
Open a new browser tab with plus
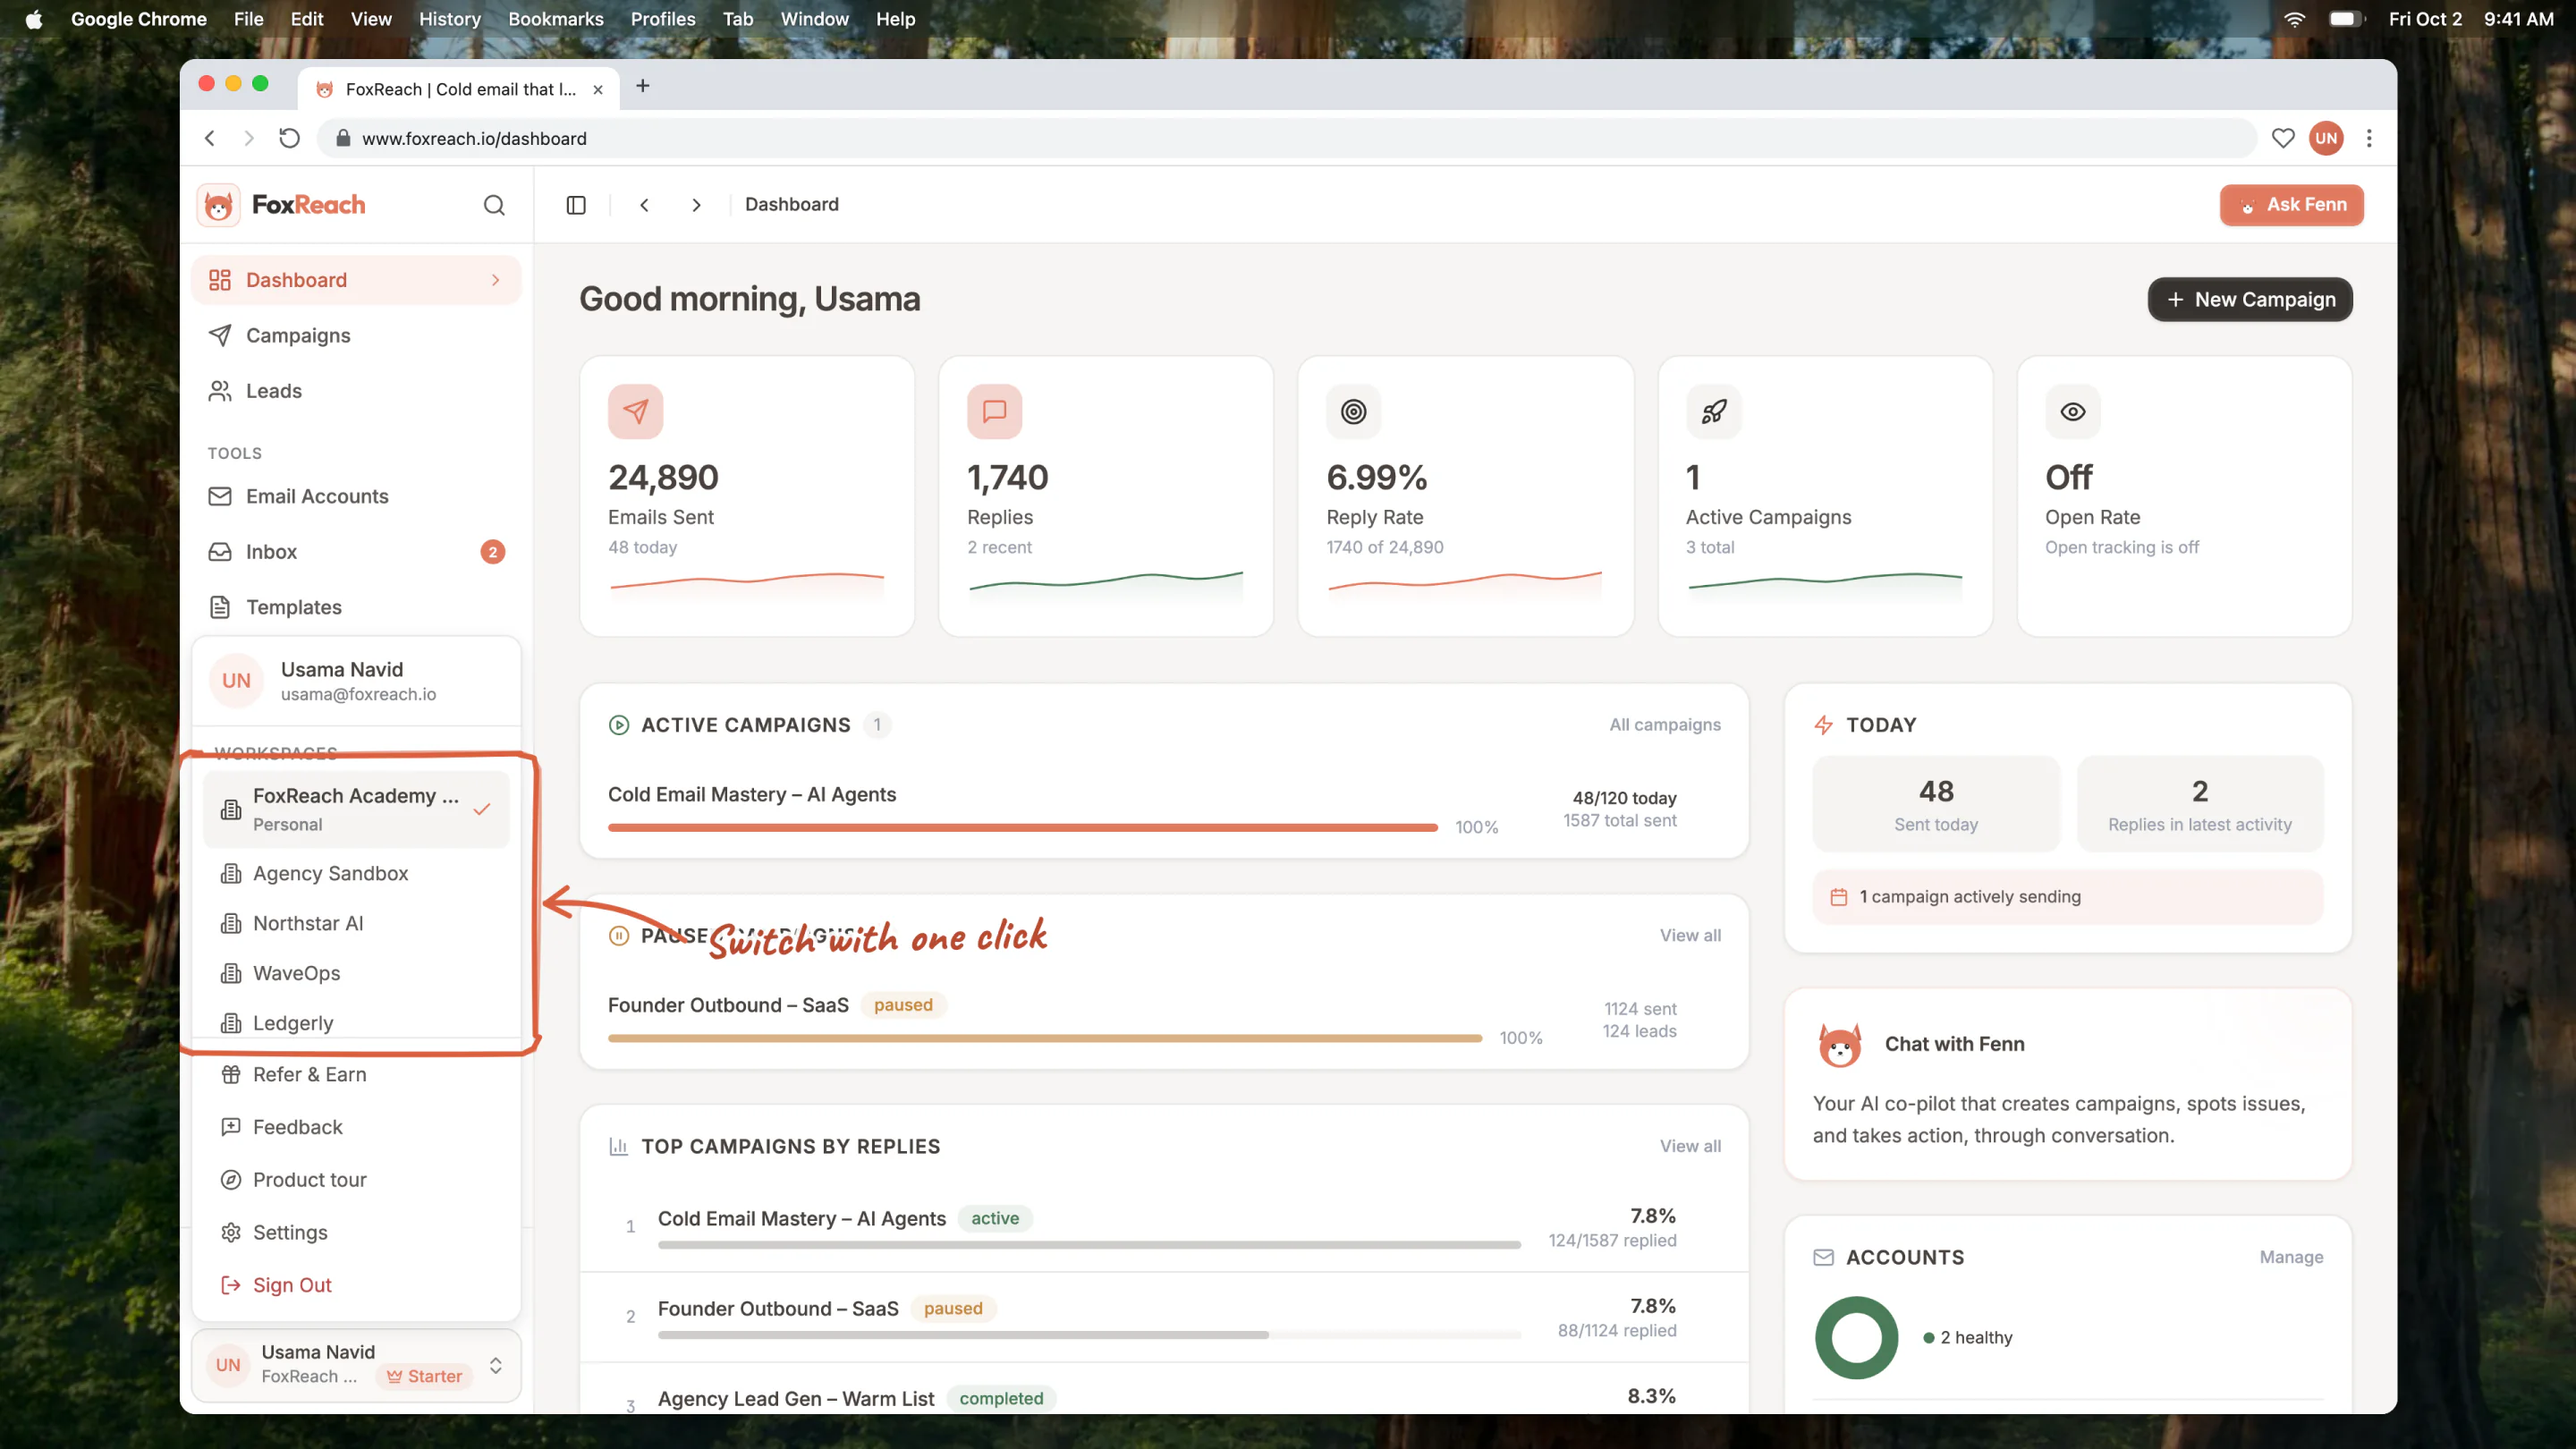coord(643,86)
